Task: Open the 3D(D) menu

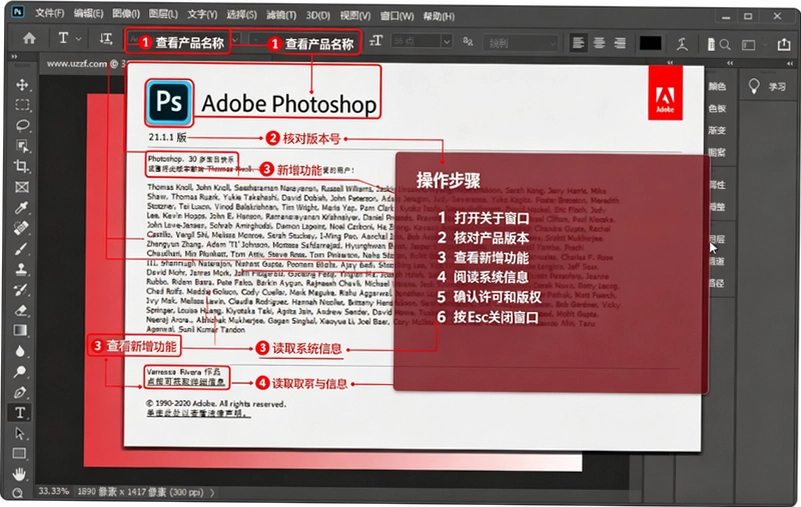Action: coord(318,16)
